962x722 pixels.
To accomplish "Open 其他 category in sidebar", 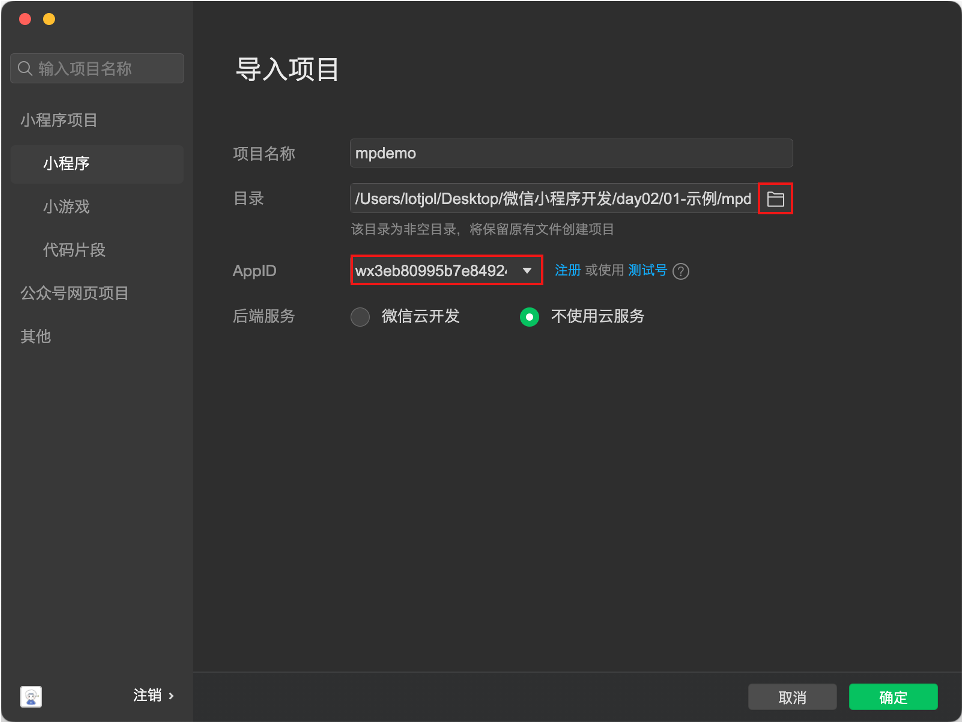I will coord(36,336).
